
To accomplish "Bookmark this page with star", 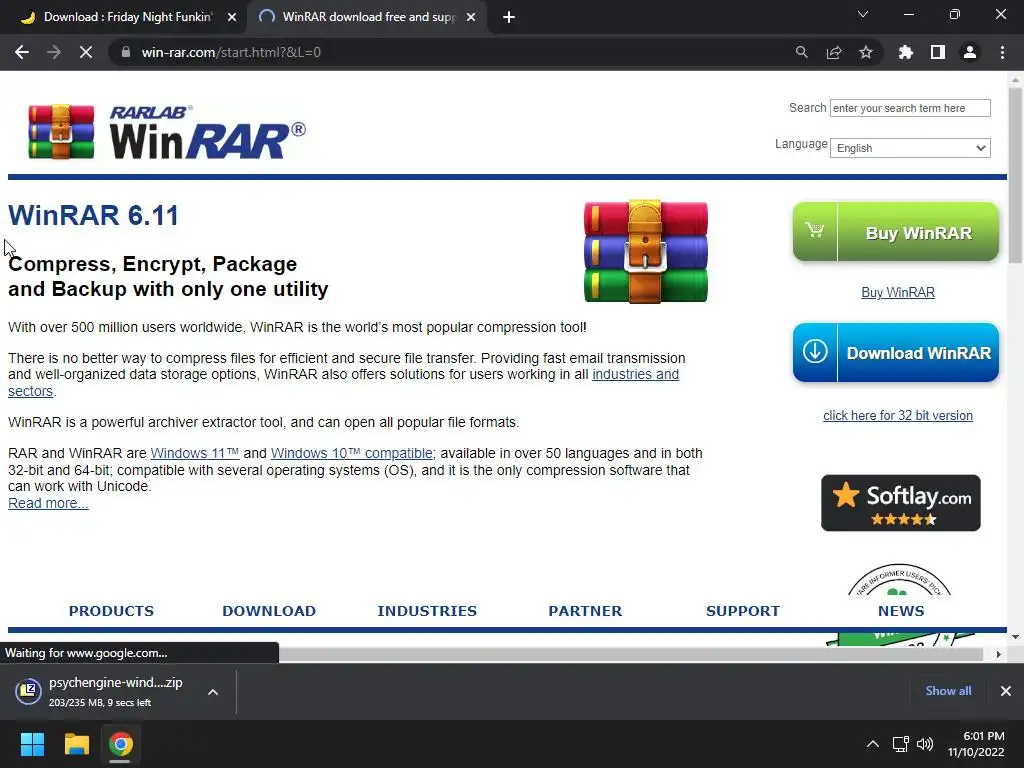I will [866, 52].
